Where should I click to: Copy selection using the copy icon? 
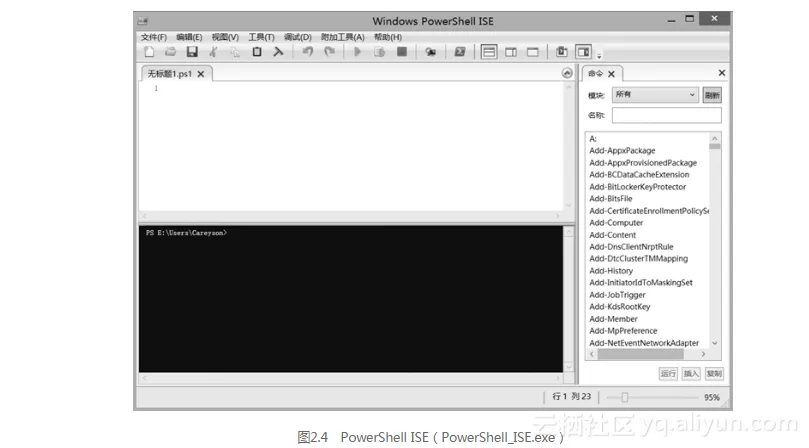pyautogui.click(x=235, y=52)
